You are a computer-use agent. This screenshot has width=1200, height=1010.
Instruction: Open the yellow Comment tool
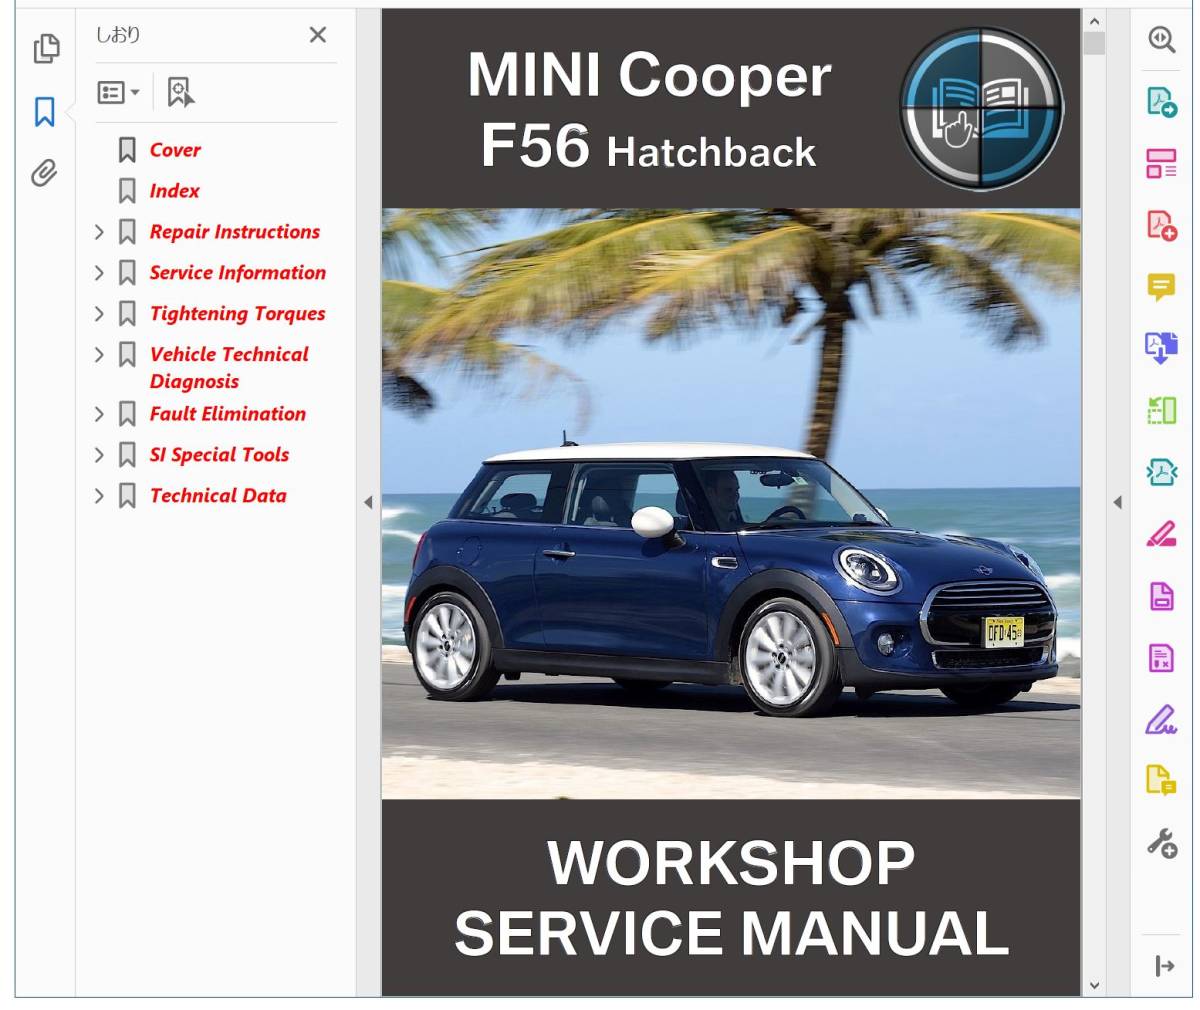click(x=1161, y=287)
